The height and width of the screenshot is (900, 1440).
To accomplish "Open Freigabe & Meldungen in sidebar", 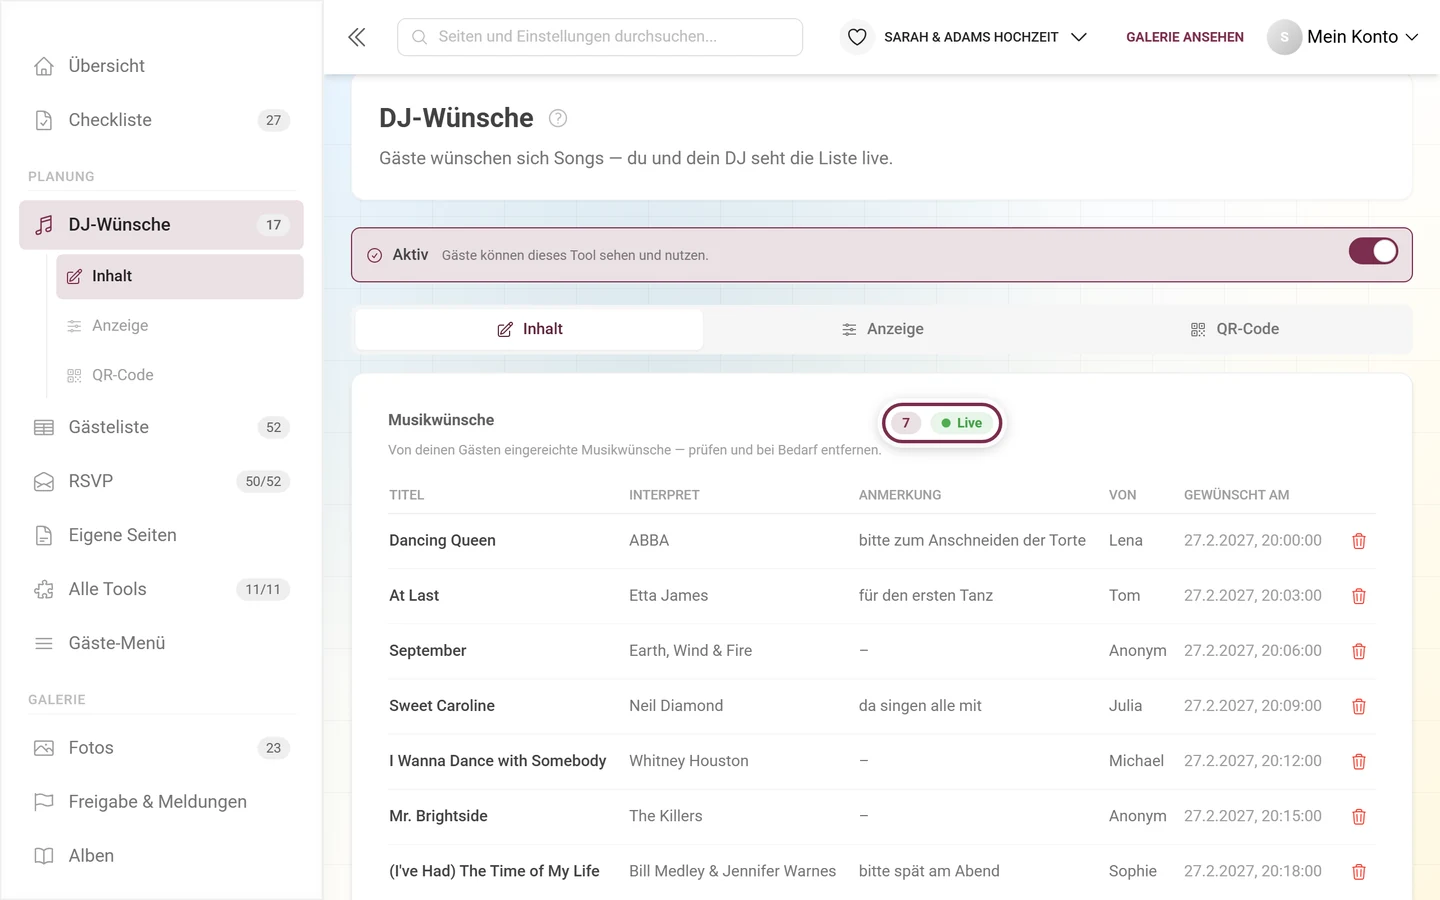I will pyautogui.click(x=161, y=802).
